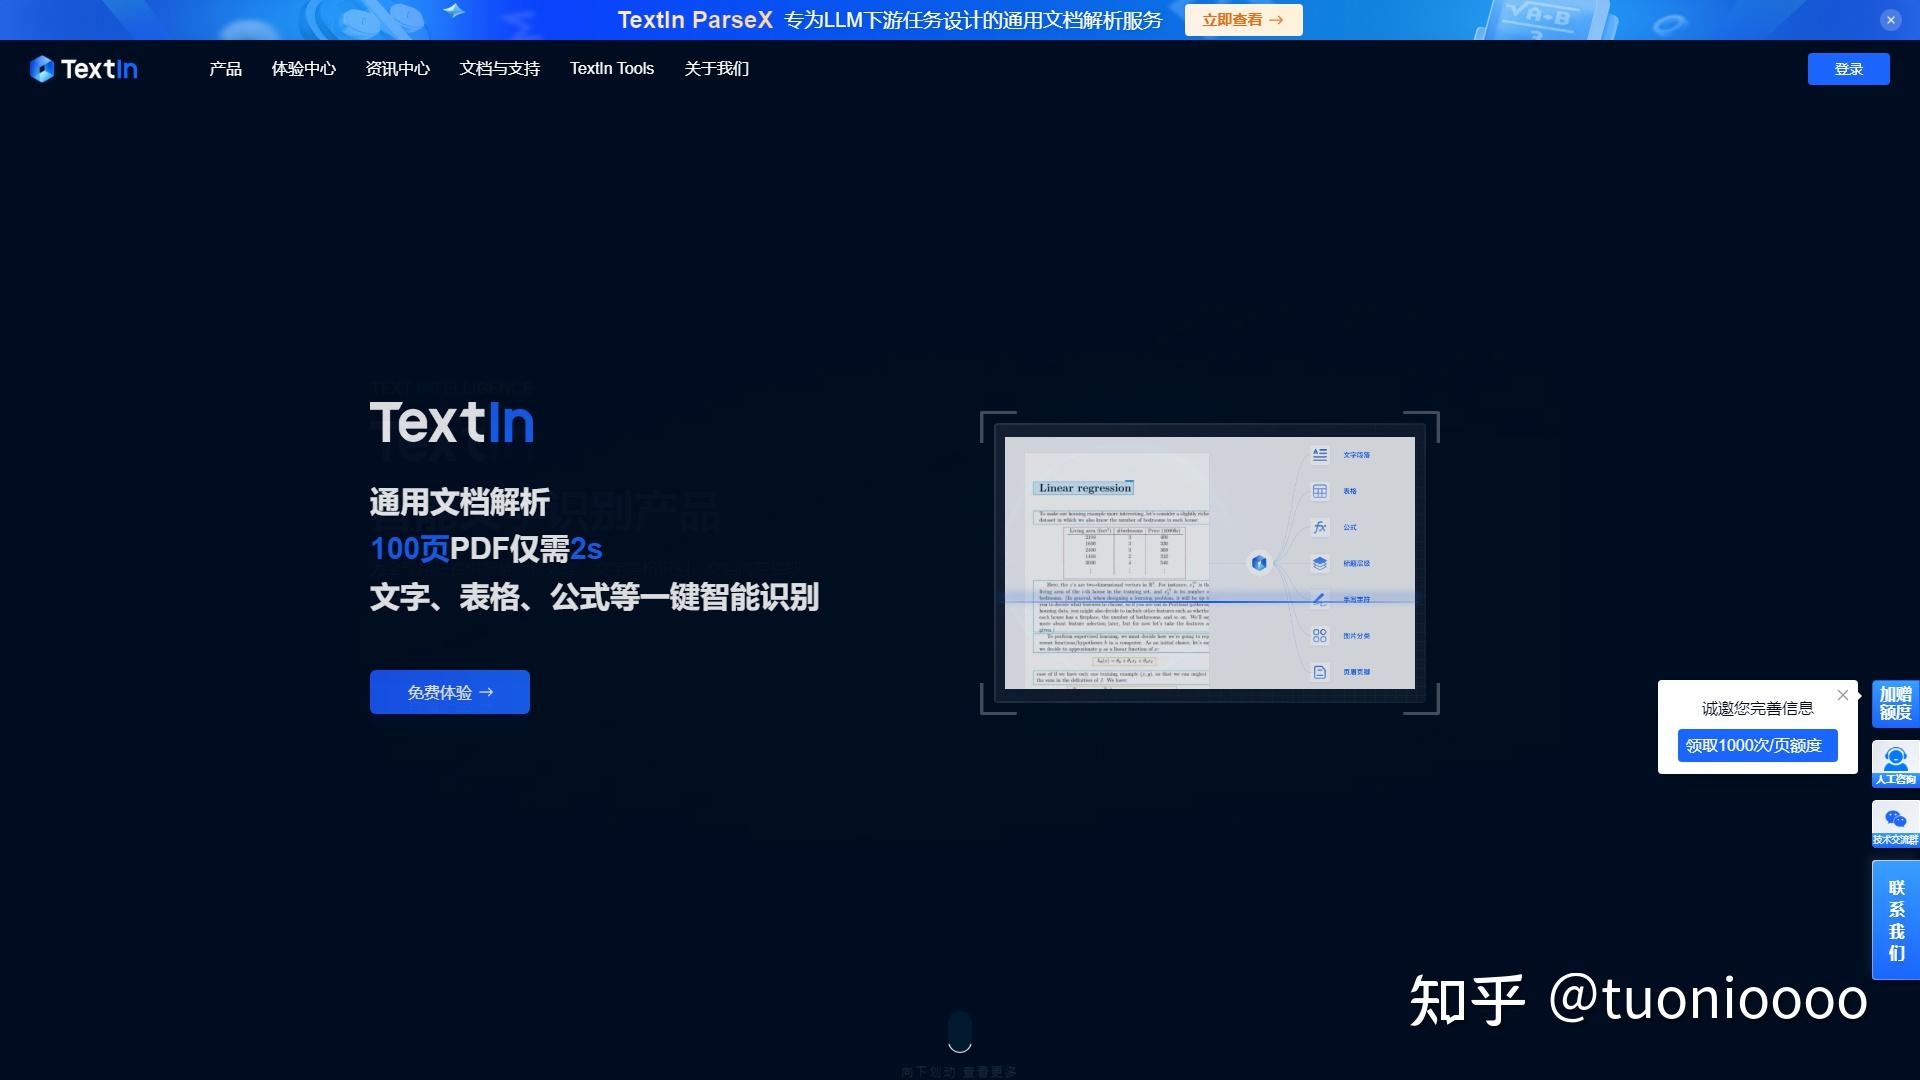Open the 产品 dropdown menu

pyautogui.click(x=224, y=68)
